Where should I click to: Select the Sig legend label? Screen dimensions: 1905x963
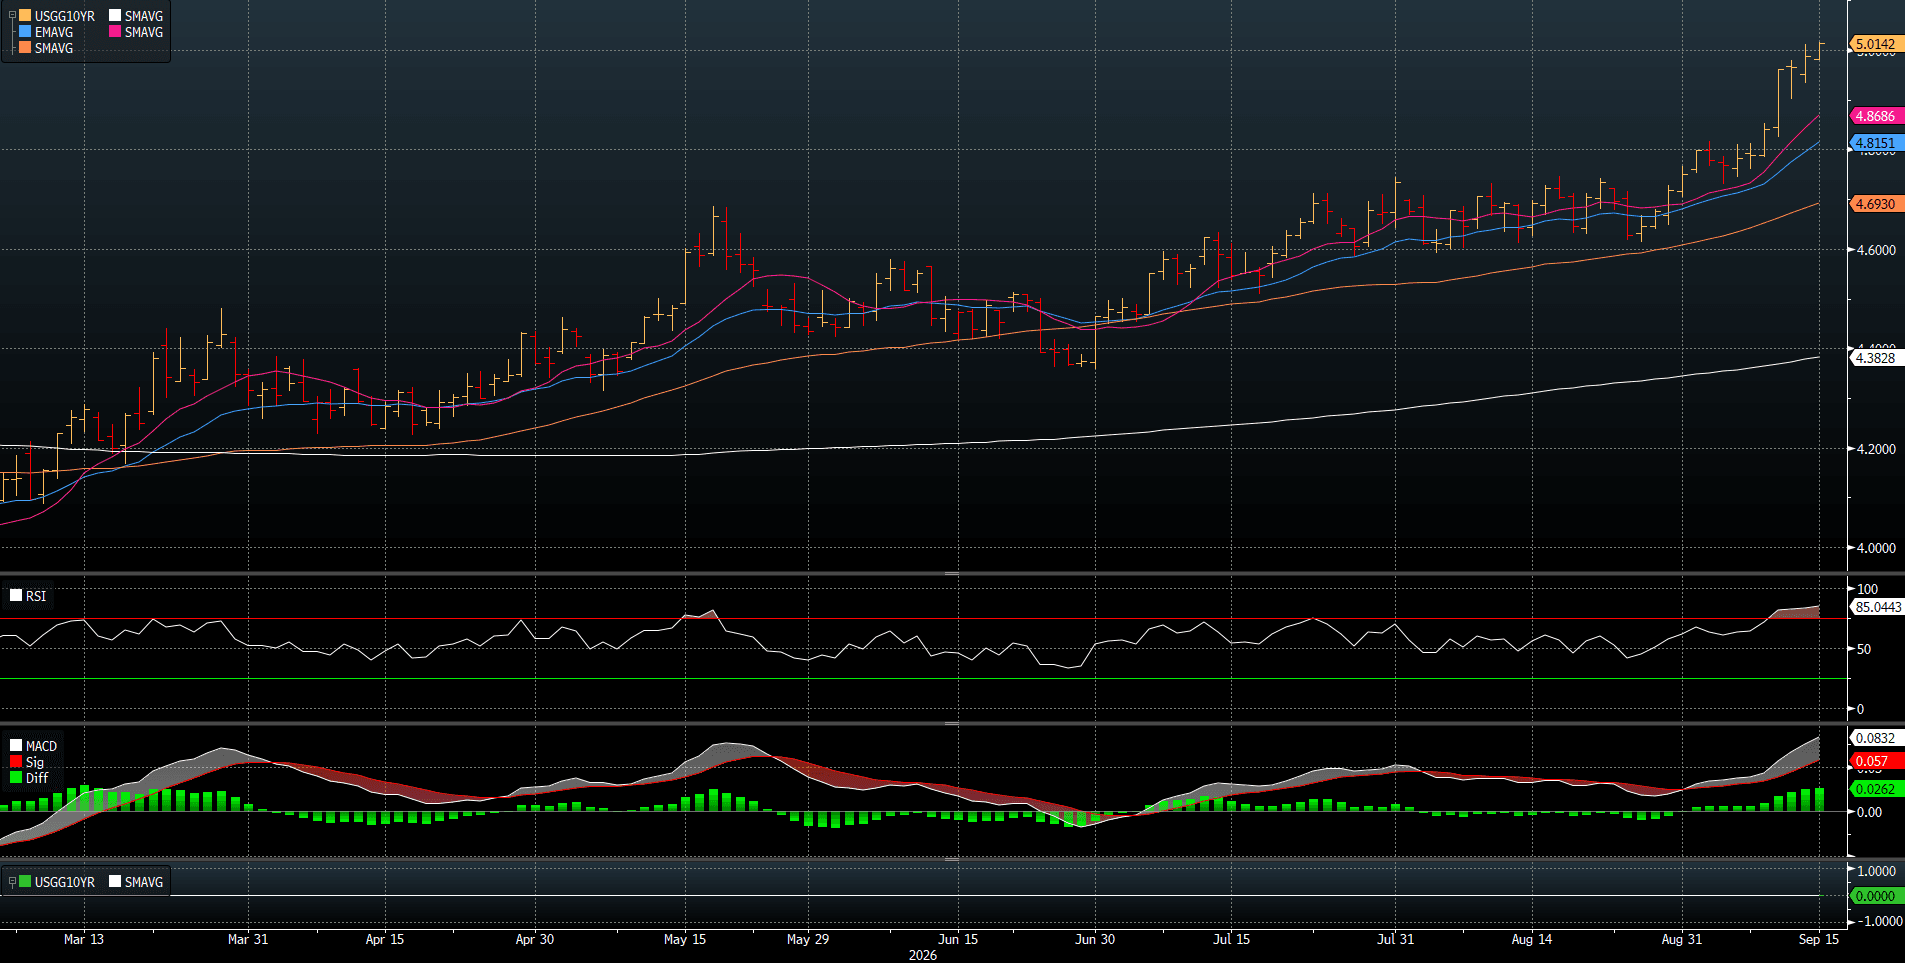click(x=35, y=762)
